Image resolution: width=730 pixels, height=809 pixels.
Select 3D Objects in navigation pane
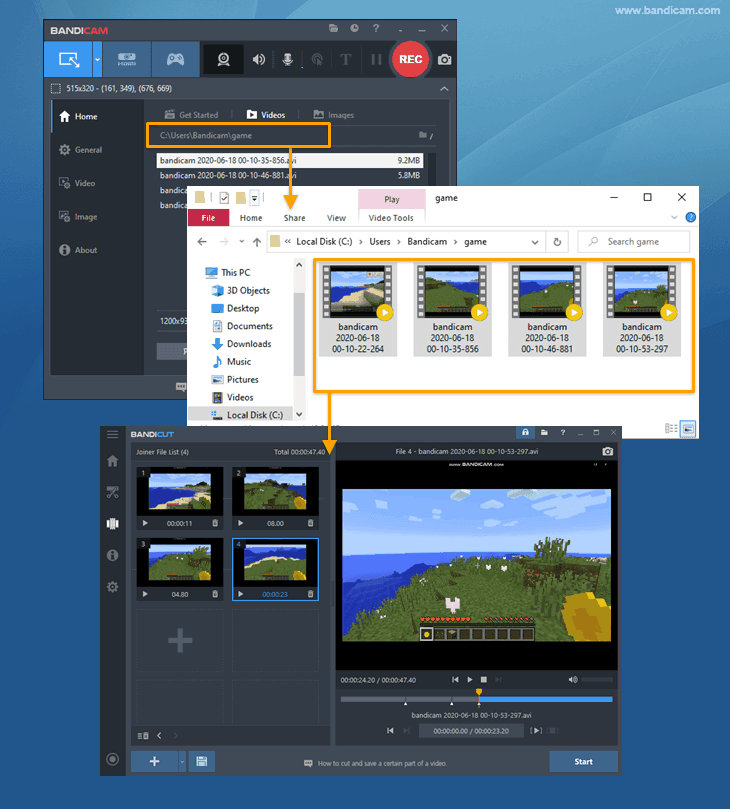pos(240,290)
